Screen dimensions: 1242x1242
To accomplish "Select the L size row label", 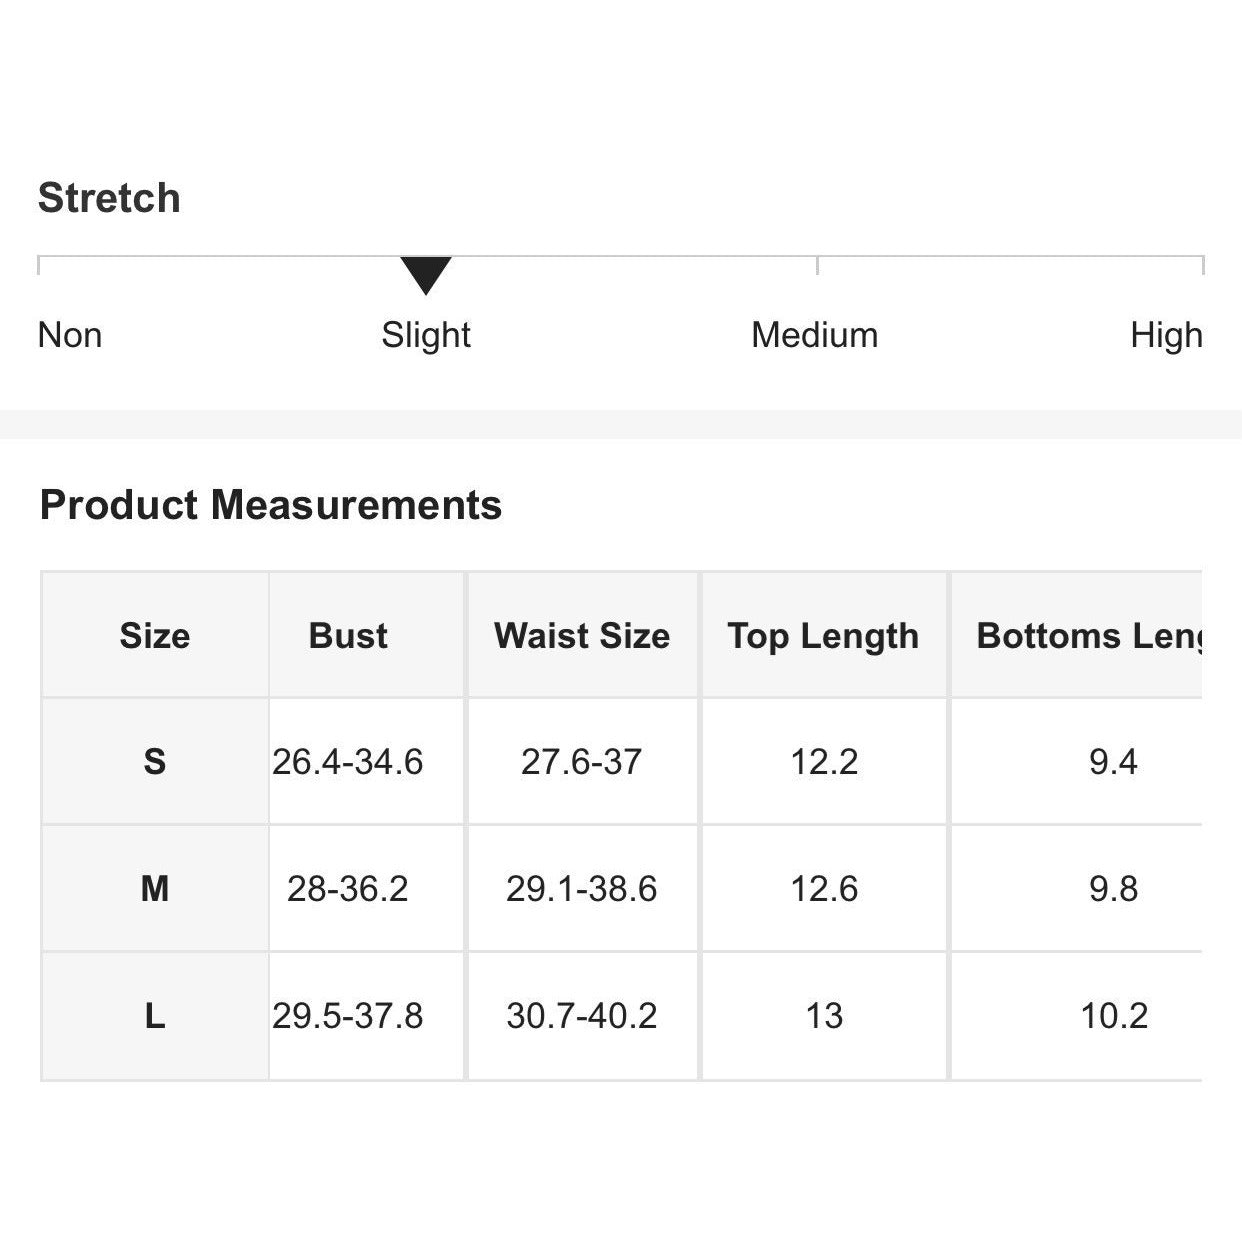I will (155, 1016).
